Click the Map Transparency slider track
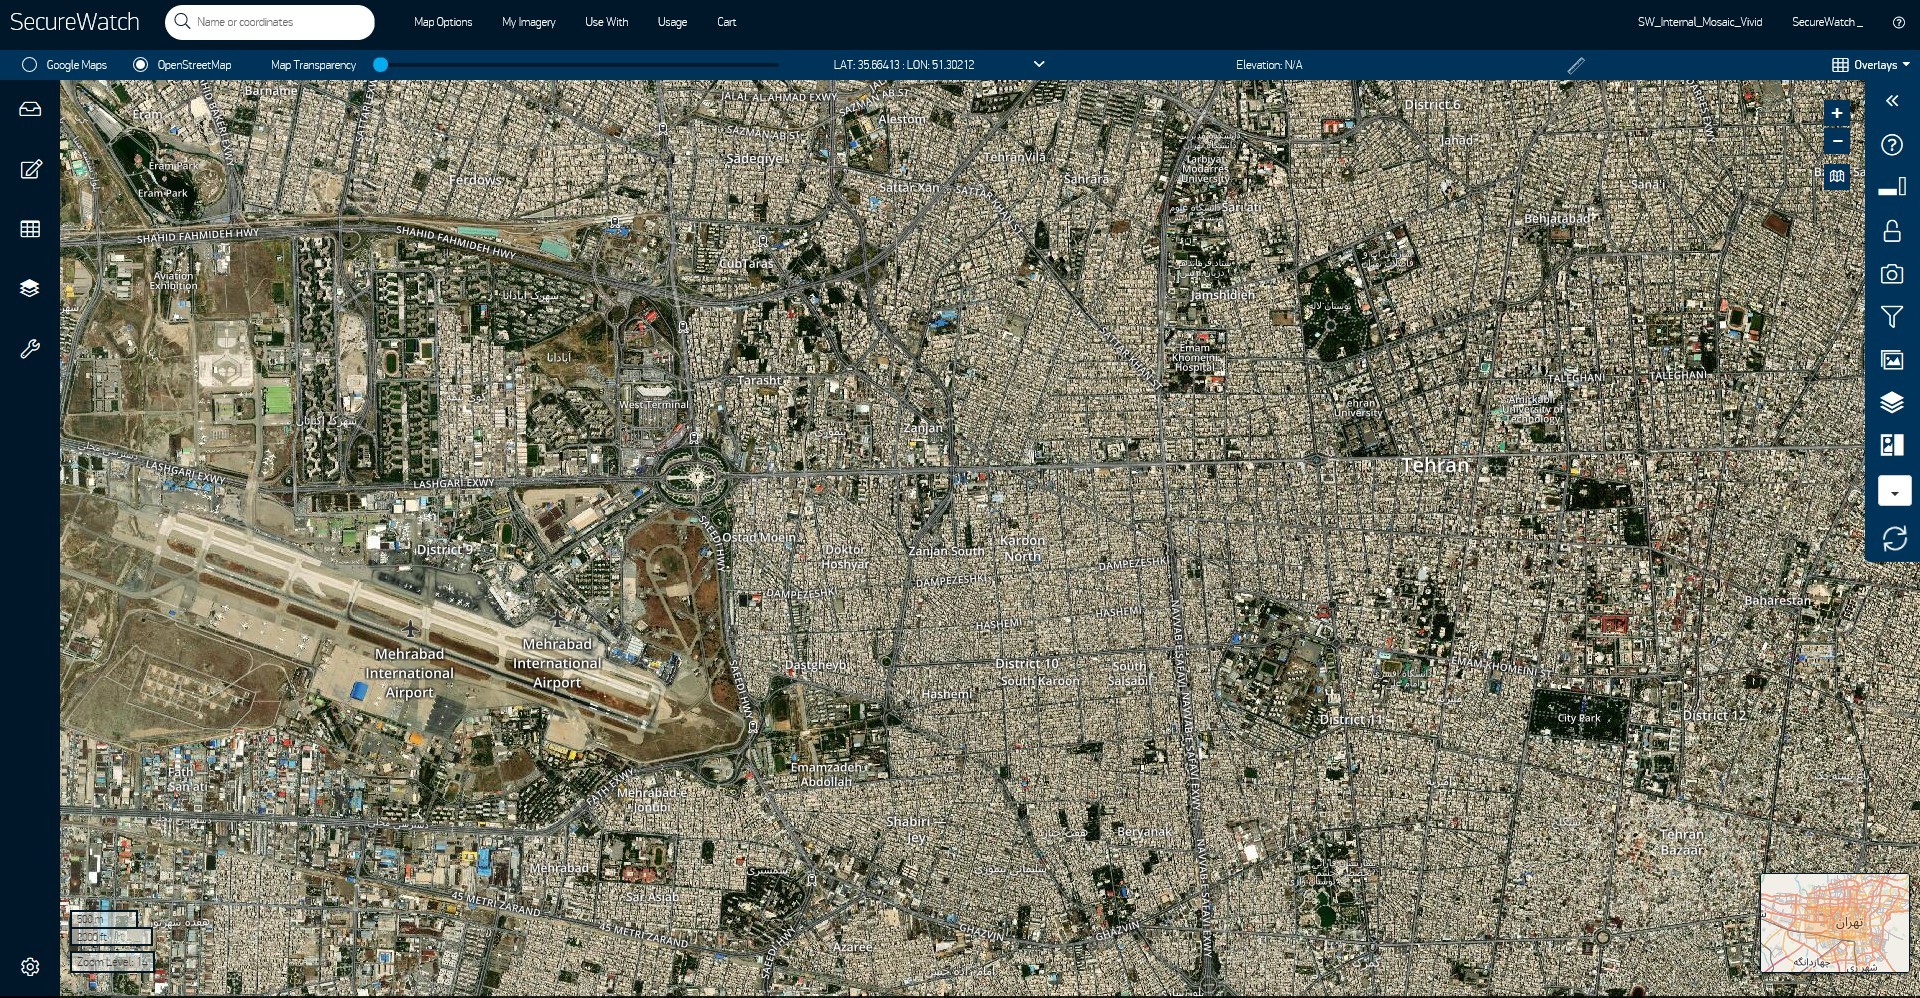Image resolution: width=1920 pixels, height=998 pixels. (x=579, y=65)
